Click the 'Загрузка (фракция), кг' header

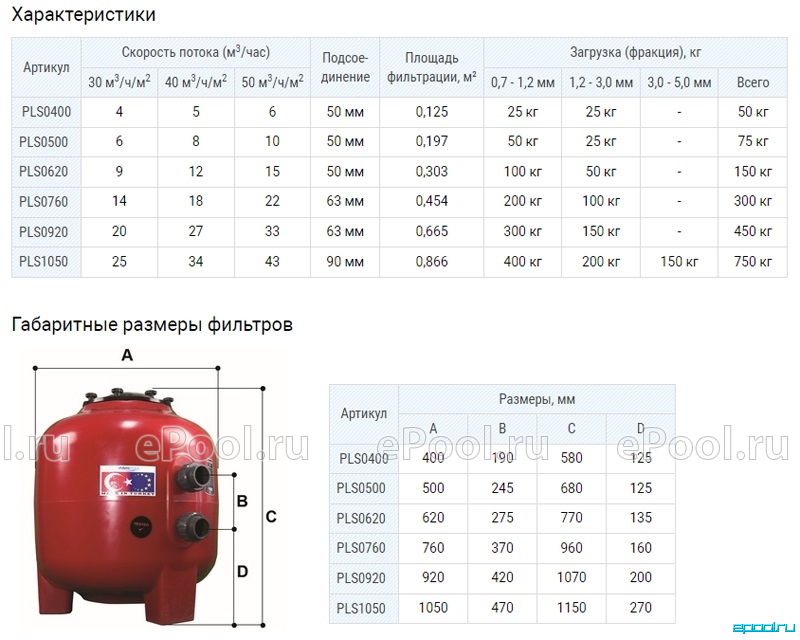coord(636,52)
